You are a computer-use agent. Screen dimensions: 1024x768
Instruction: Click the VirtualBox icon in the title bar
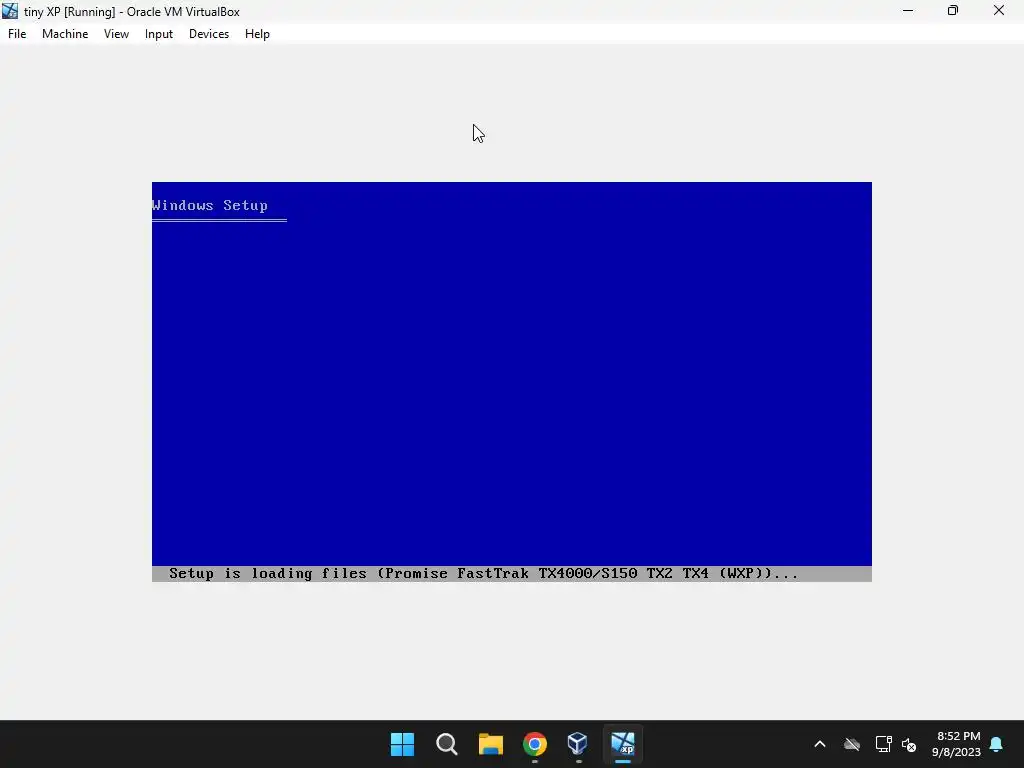coord(10,11)
